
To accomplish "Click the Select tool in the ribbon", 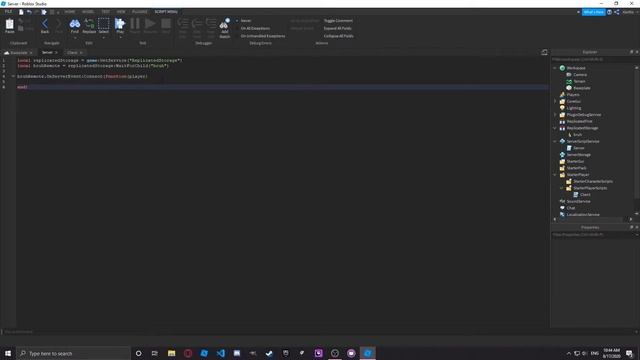I will click(x=104, y=26).
